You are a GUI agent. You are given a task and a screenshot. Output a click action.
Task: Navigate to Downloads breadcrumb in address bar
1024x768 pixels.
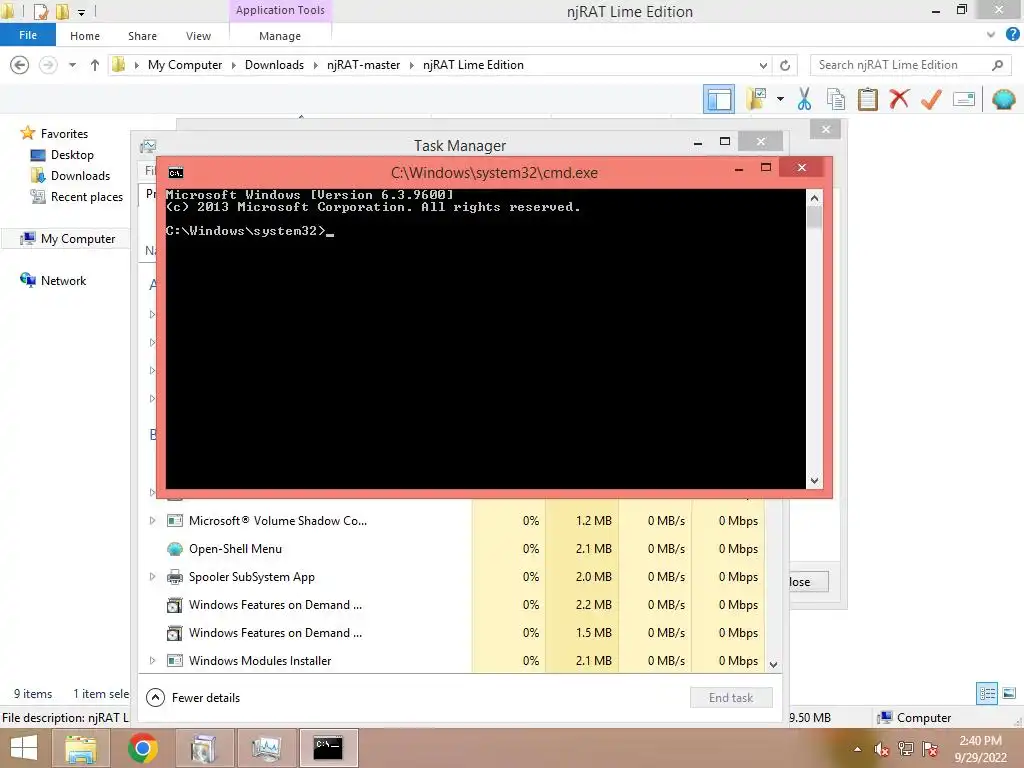[x=274, y=65]
